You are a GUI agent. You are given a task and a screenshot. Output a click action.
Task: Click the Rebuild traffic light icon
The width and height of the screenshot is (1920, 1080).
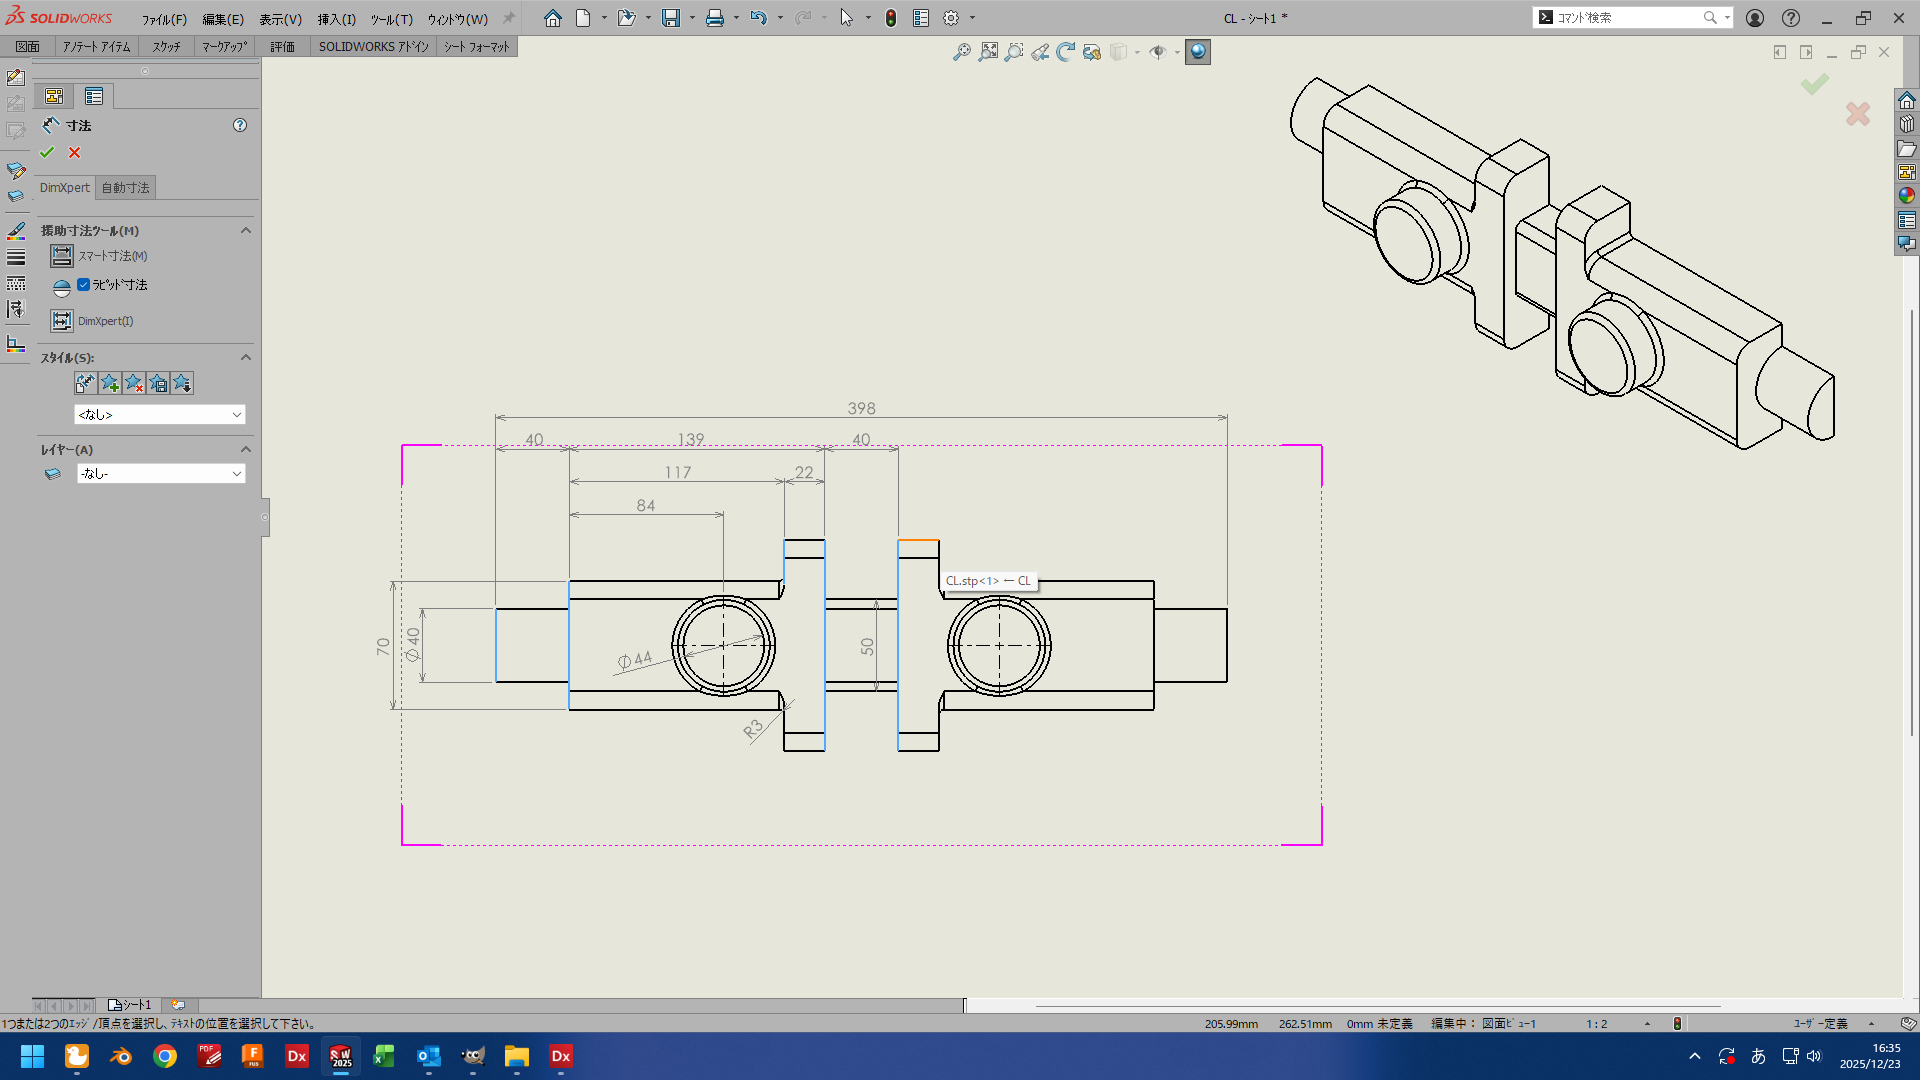click(890, 18)
